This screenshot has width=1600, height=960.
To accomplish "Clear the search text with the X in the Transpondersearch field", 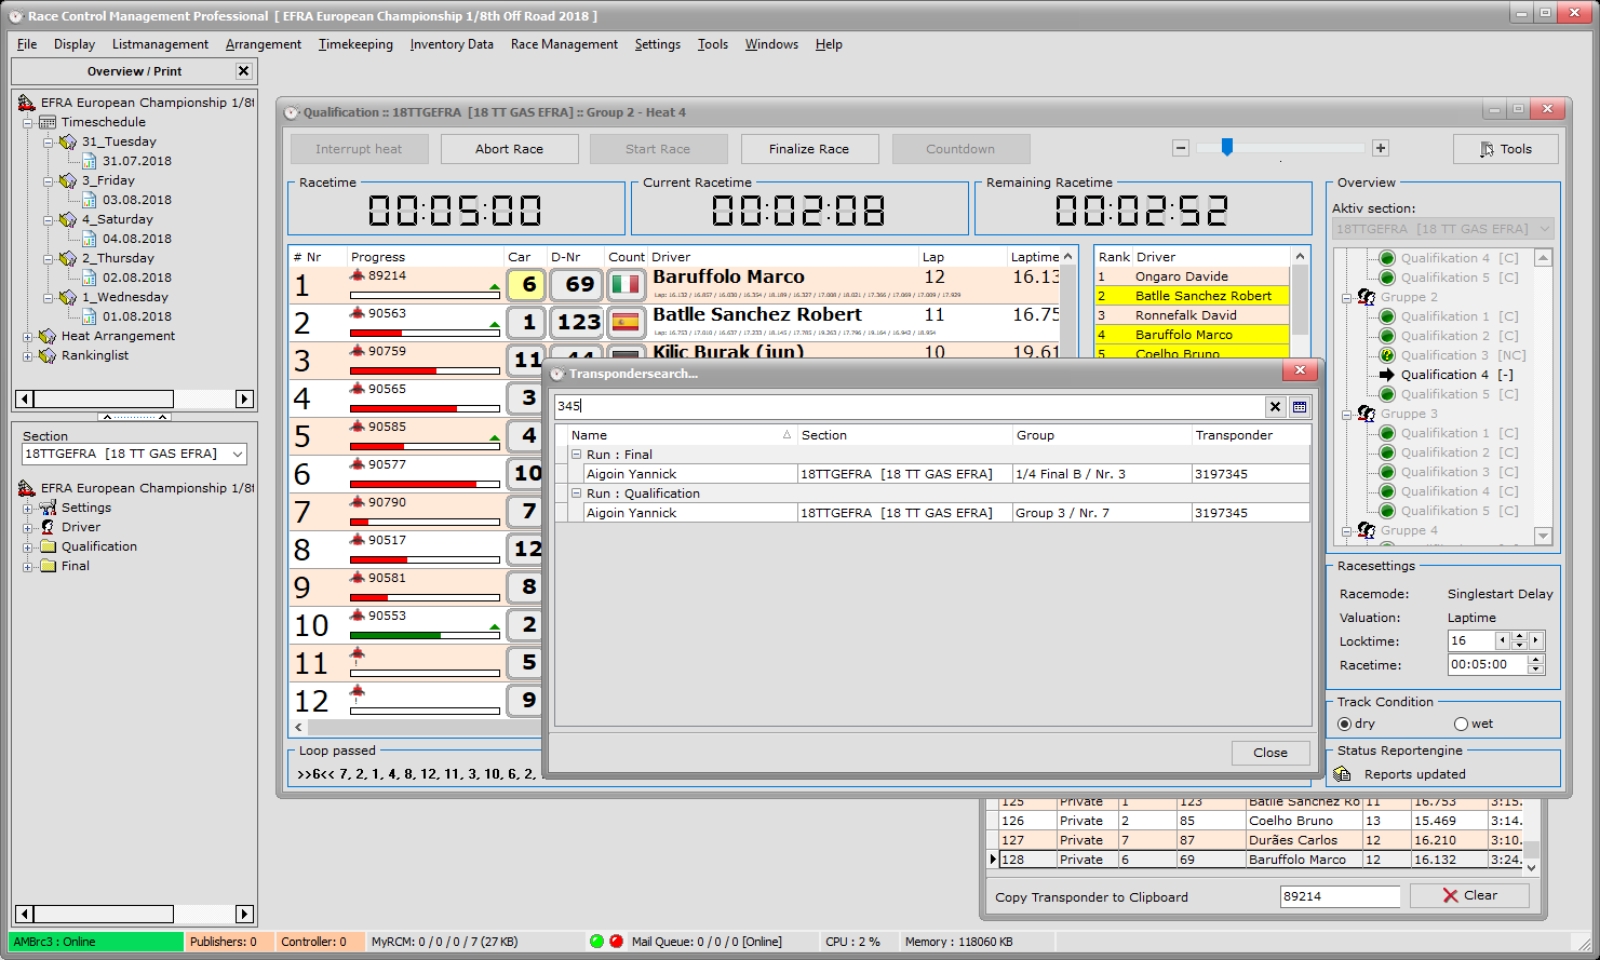I will click(1275, 406).
